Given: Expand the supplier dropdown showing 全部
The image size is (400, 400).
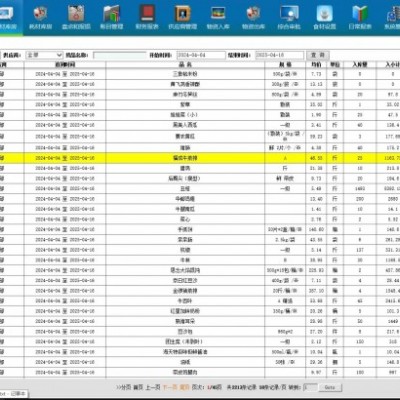Looking at the screenshot, I should pyautogui.click(x=44, y=55).
